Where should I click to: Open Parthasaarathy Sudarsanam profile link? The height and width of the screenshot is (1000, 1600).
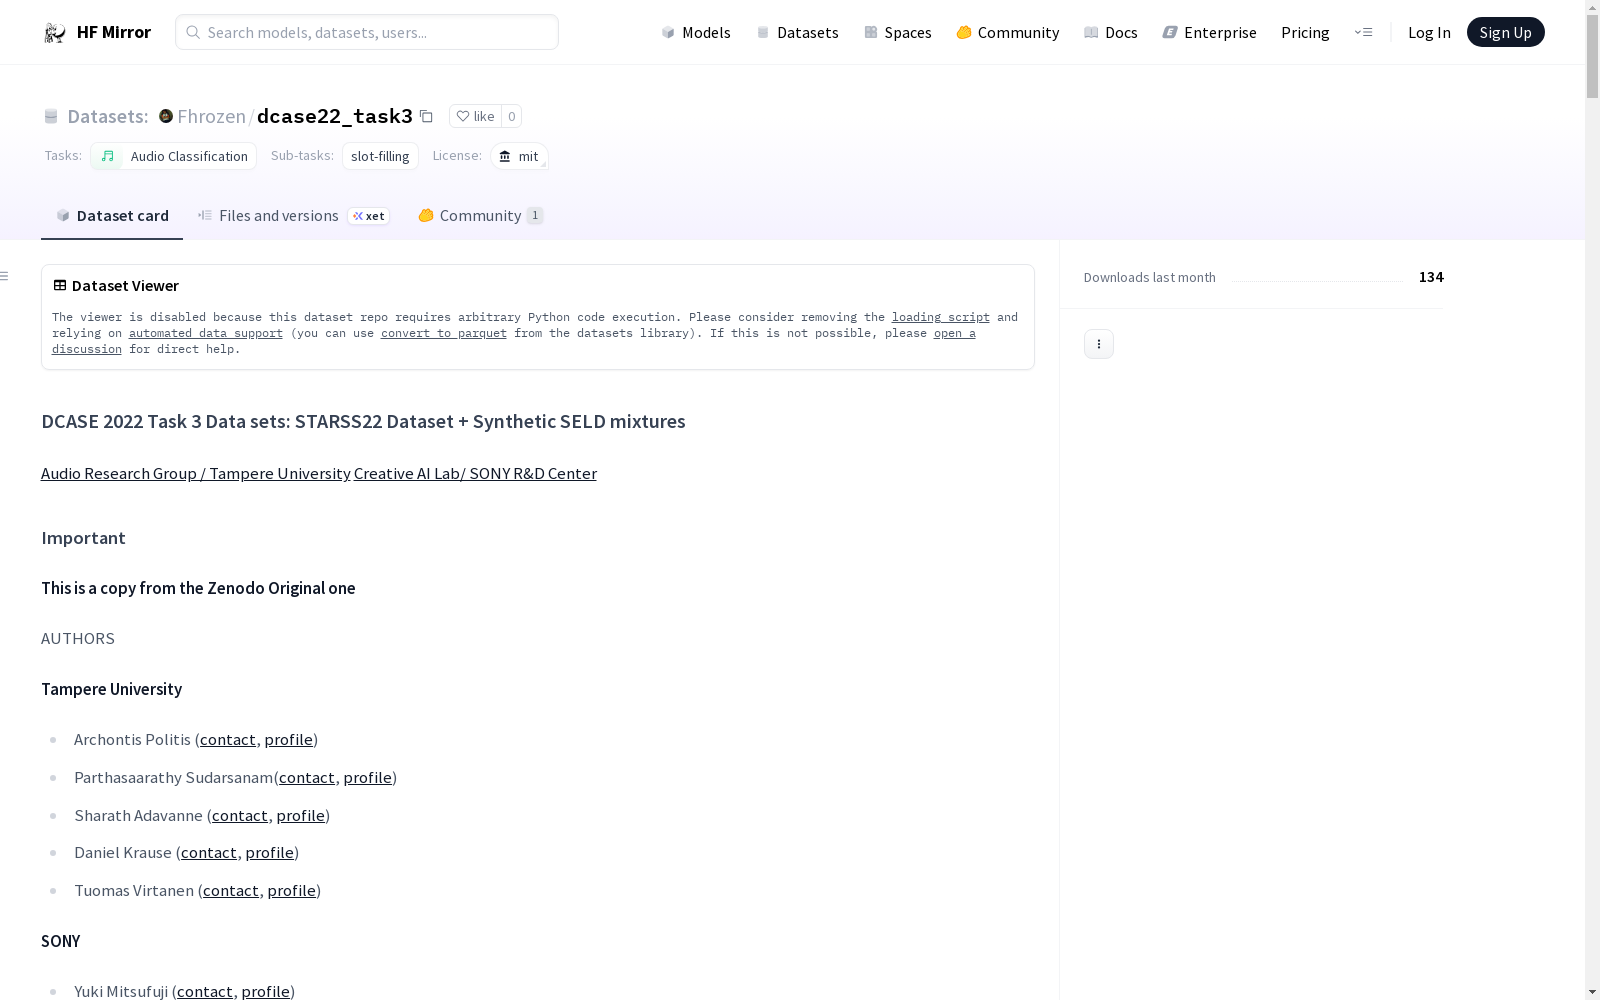click(368, 778)
